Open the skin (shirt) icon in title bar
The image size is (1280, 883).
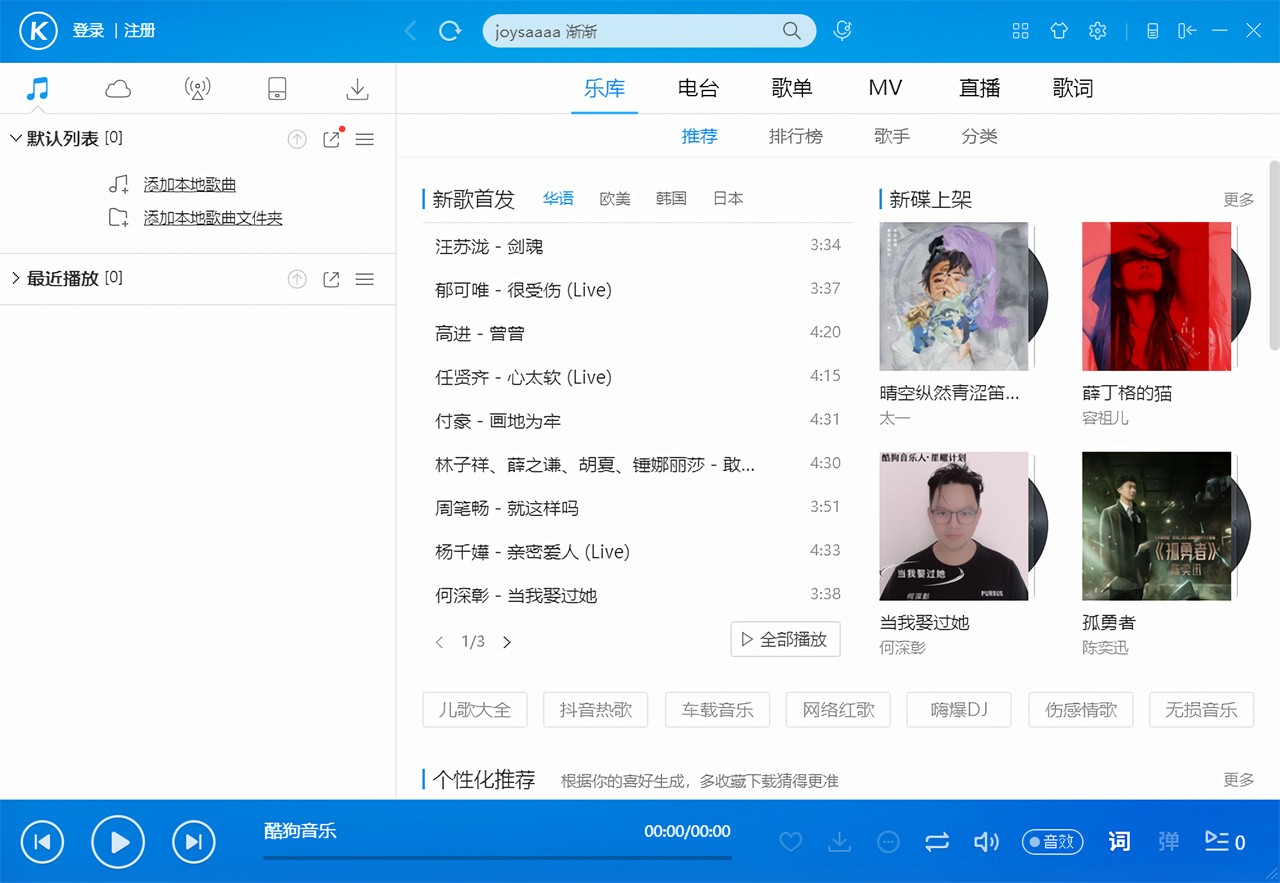[1059, 31]
